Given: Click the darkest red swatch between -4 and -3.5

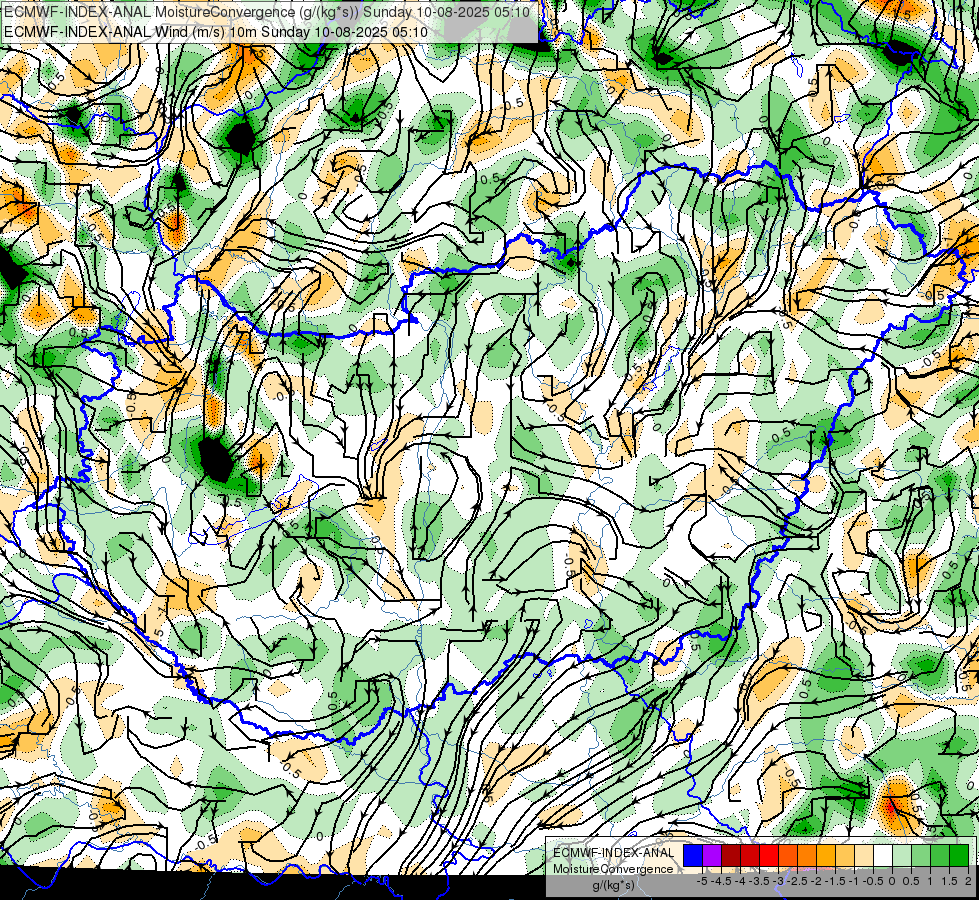Looking at the screenshot, I should pyautogui.click(x=750, y=856).
